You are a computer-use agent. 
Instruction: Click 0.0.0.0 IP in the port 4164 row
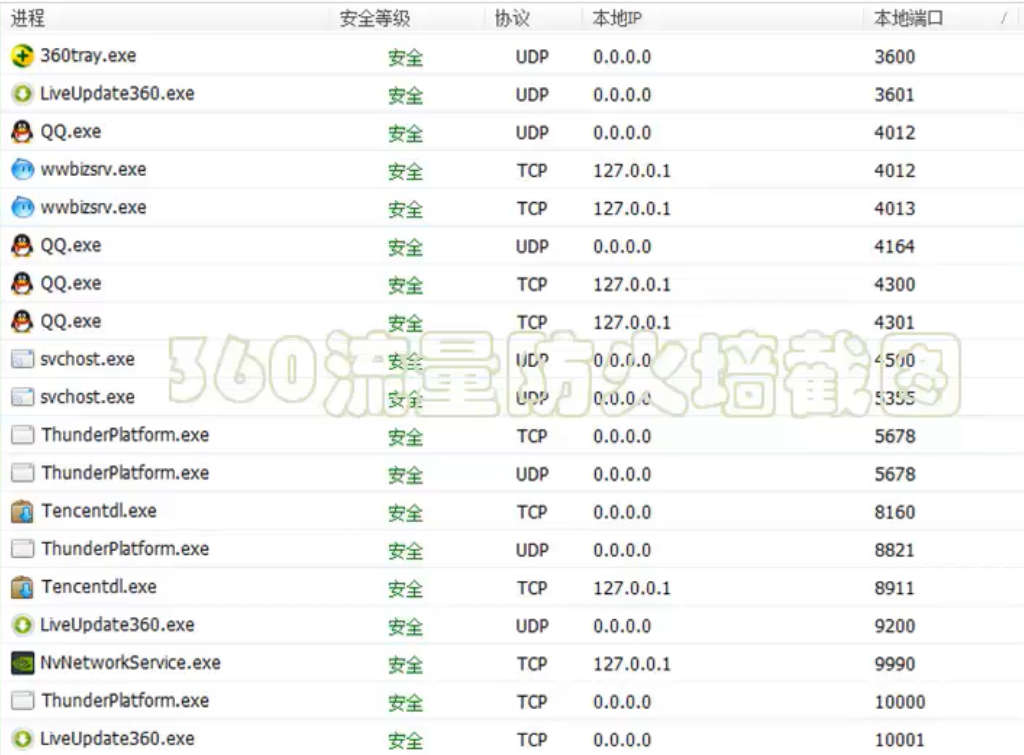(622, 246)
